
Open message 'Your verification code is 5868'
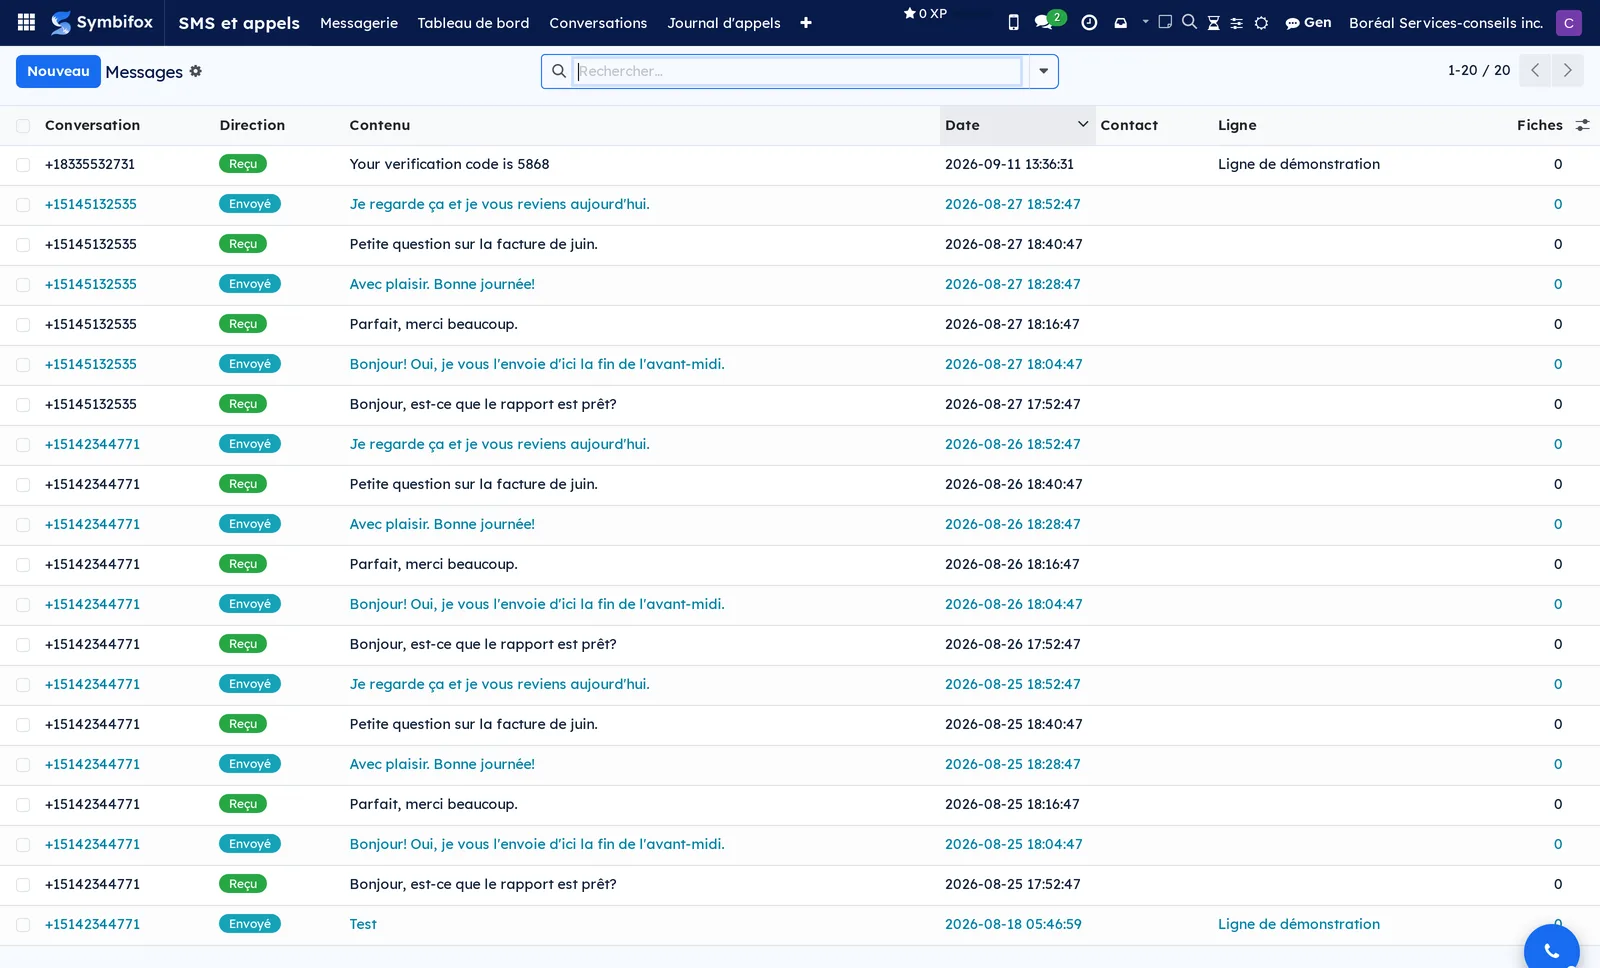(449, 164)
